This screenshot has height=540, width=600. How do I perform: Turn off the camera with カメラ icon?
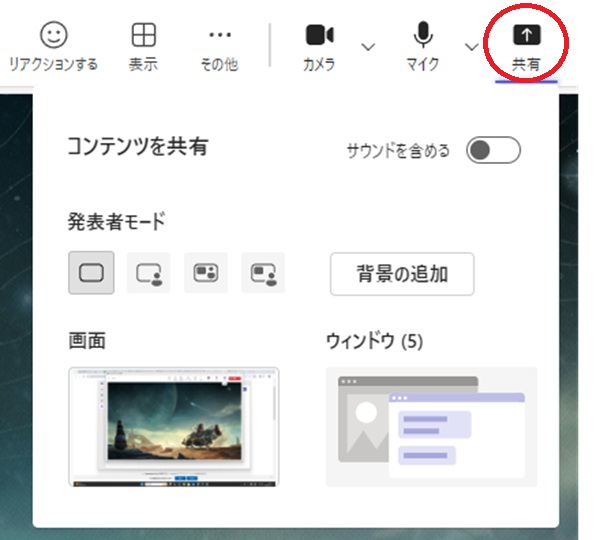click(319, 35)
